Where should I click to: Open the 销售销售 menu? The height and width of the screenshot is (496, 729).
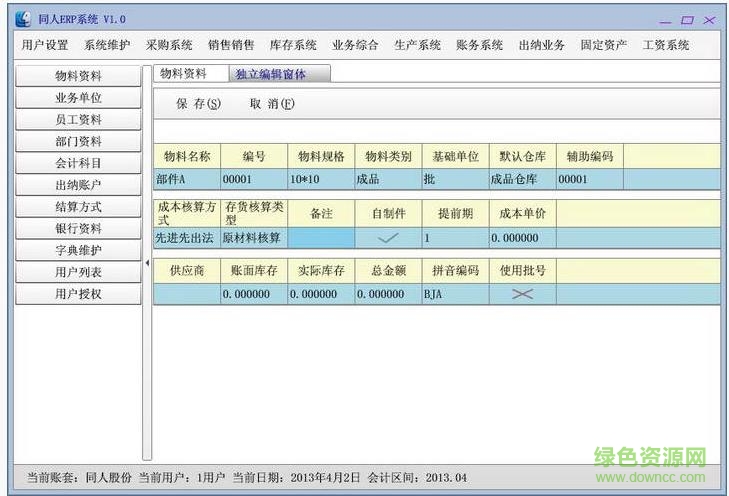pos(231,45)
